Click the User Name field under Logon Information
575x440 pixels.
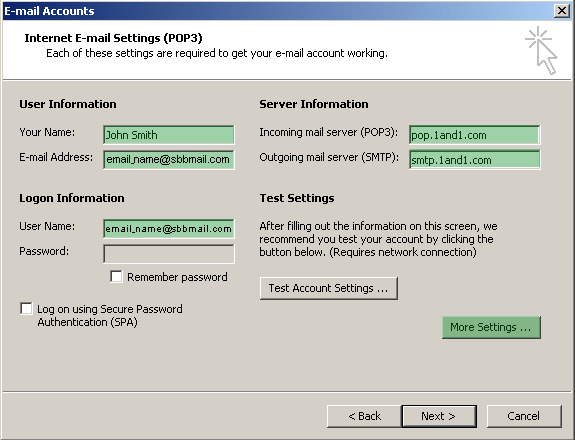click(169, 229)
